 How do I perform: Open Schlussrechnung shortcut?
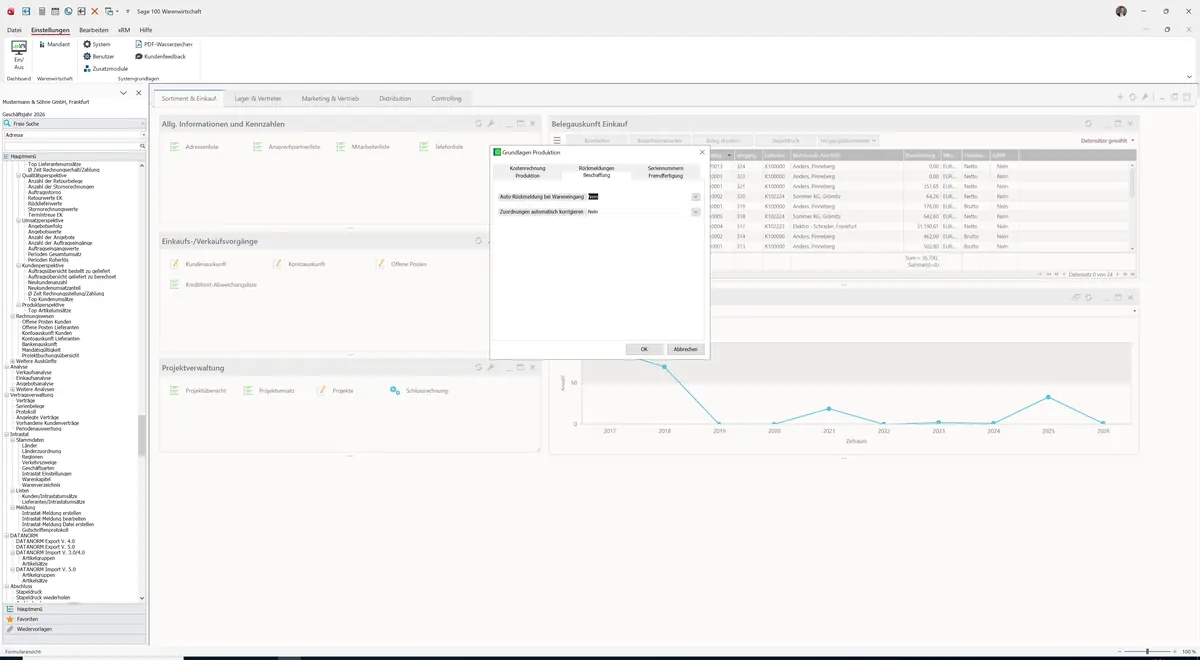419,391
